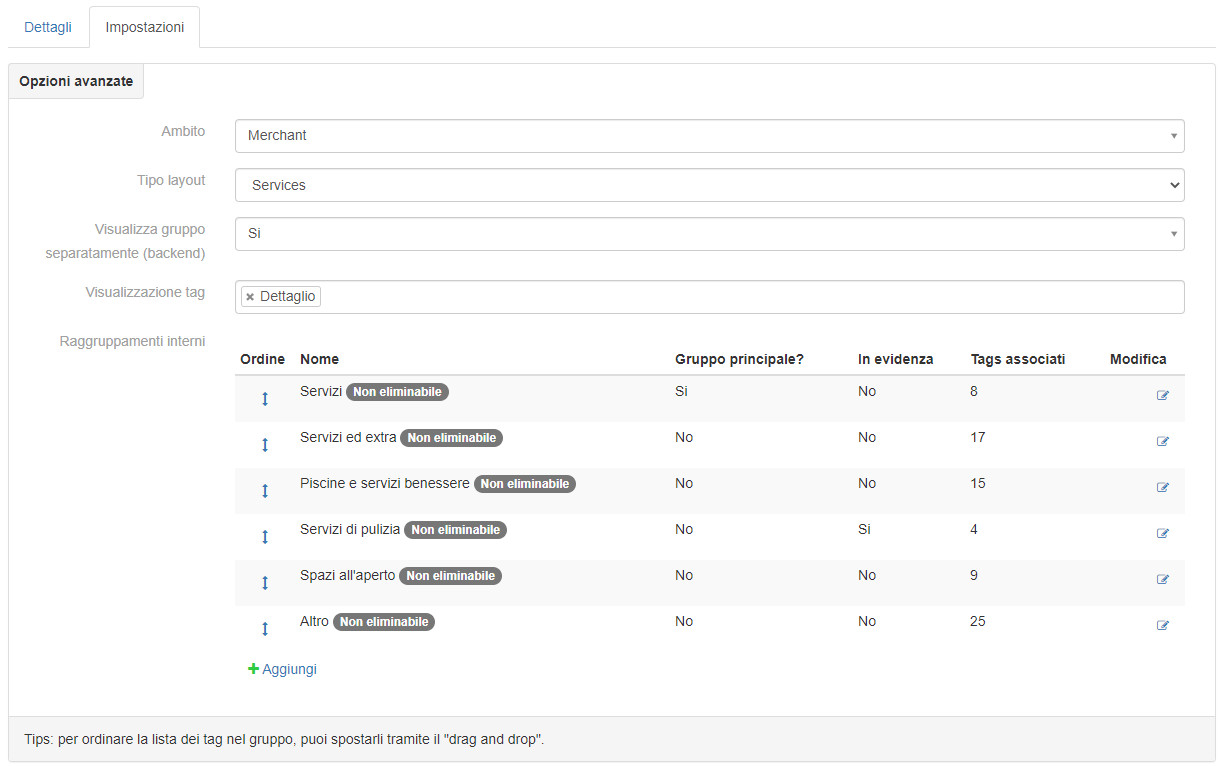Click the Modifica column header
1221x766 pixels.
1138,359
